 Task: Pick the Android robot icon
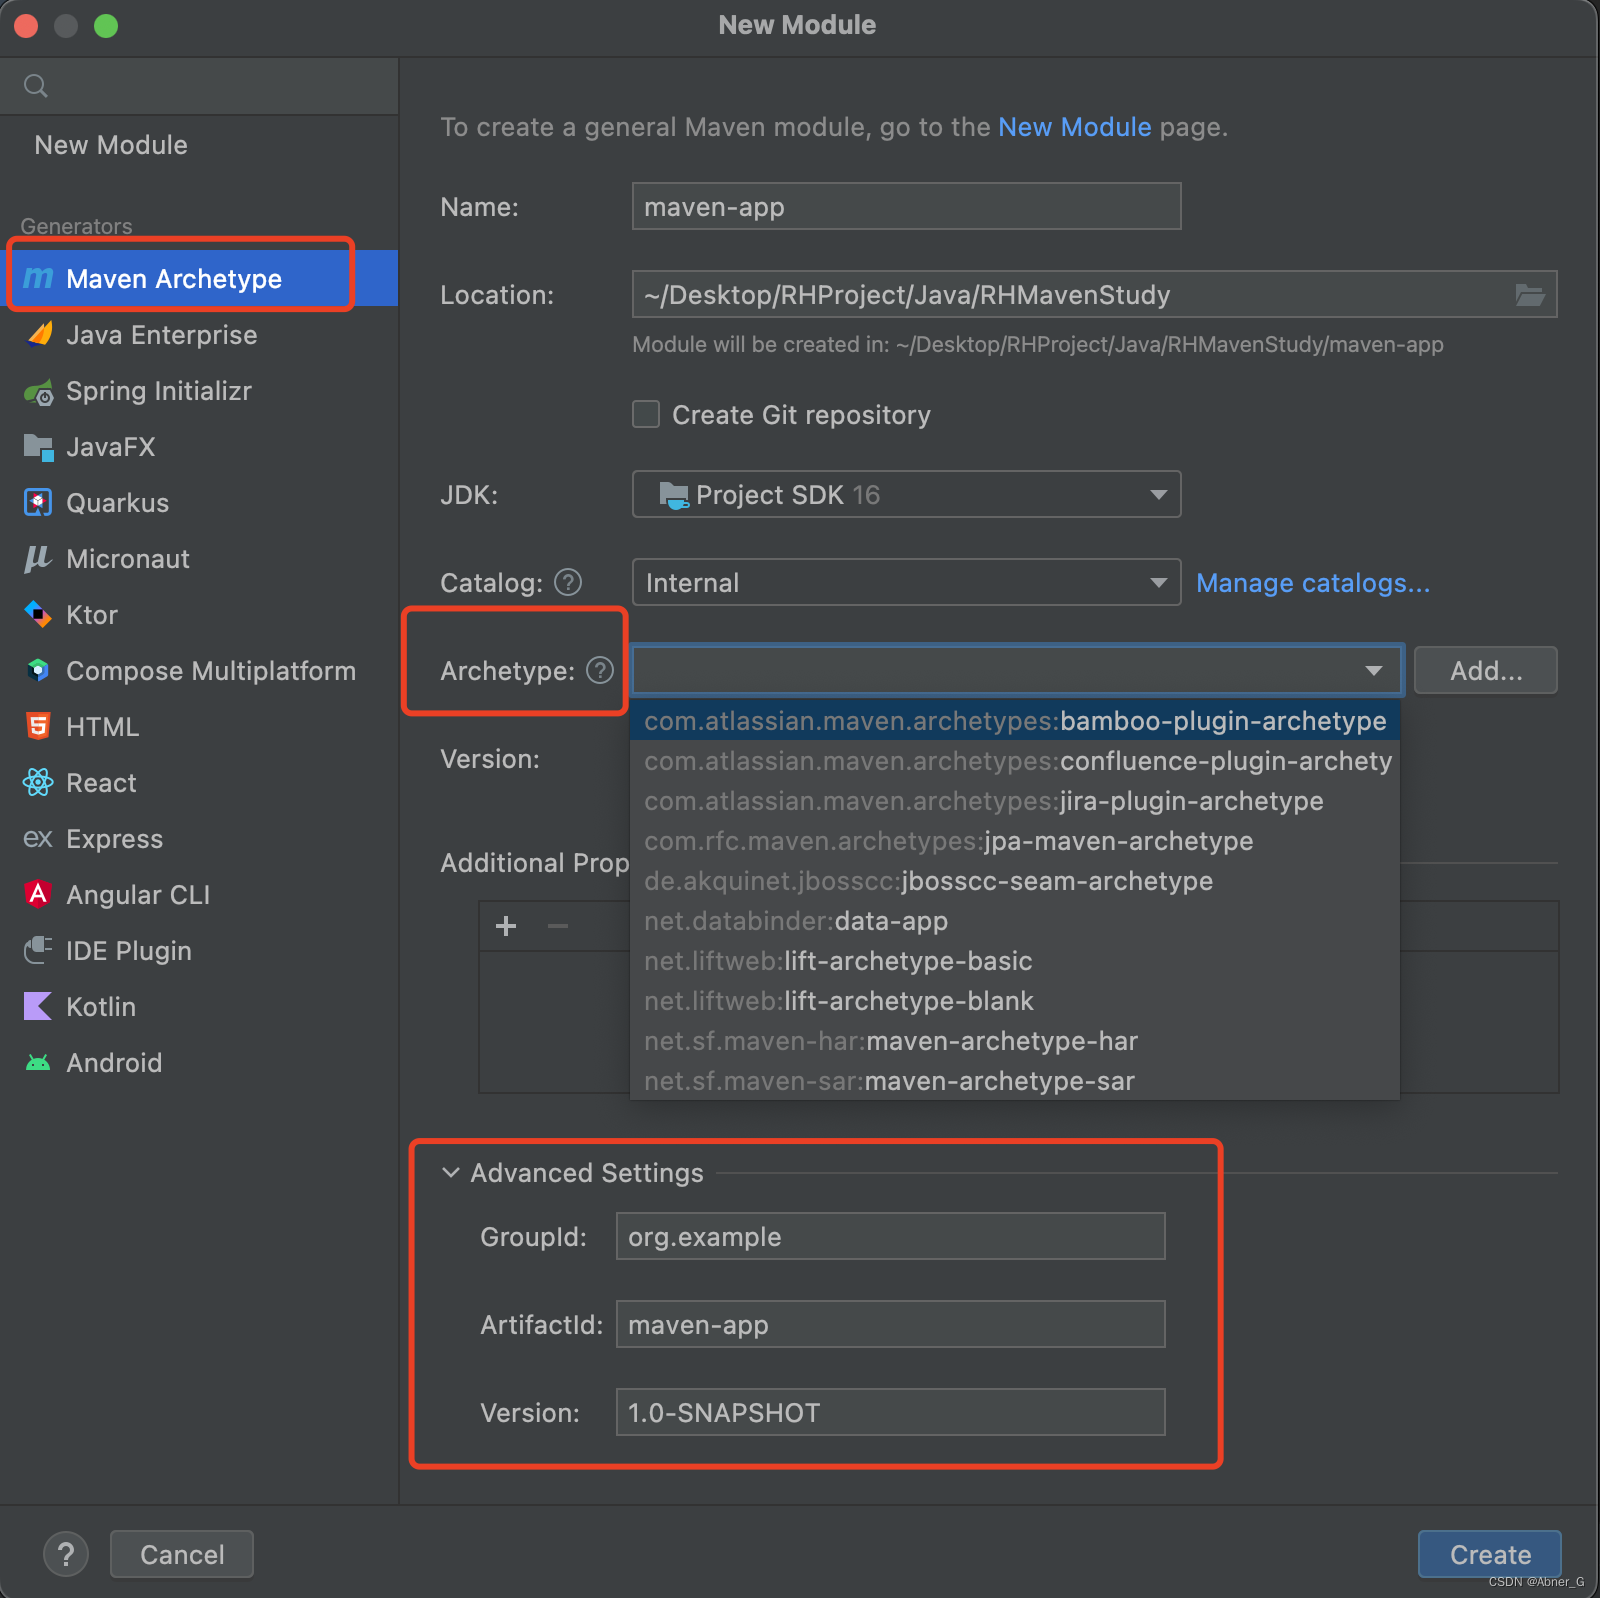point(38,1062)
